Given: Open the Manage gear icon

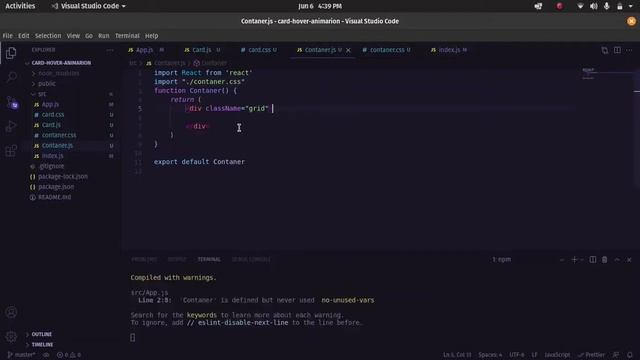Looking at the screenshot, I should point(11,336).
